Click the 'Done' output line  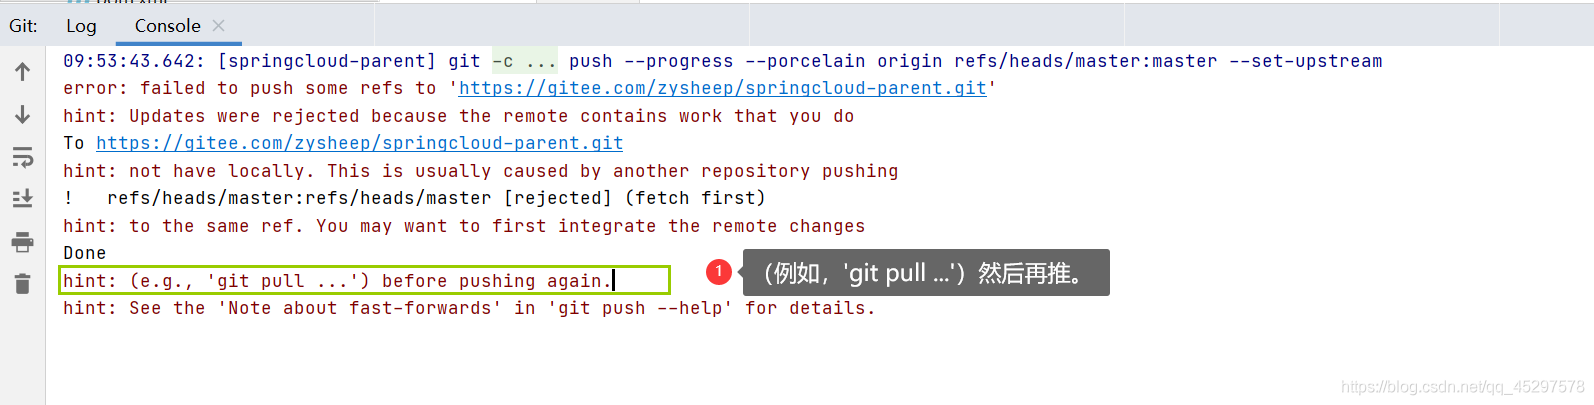tap(85, 254)
